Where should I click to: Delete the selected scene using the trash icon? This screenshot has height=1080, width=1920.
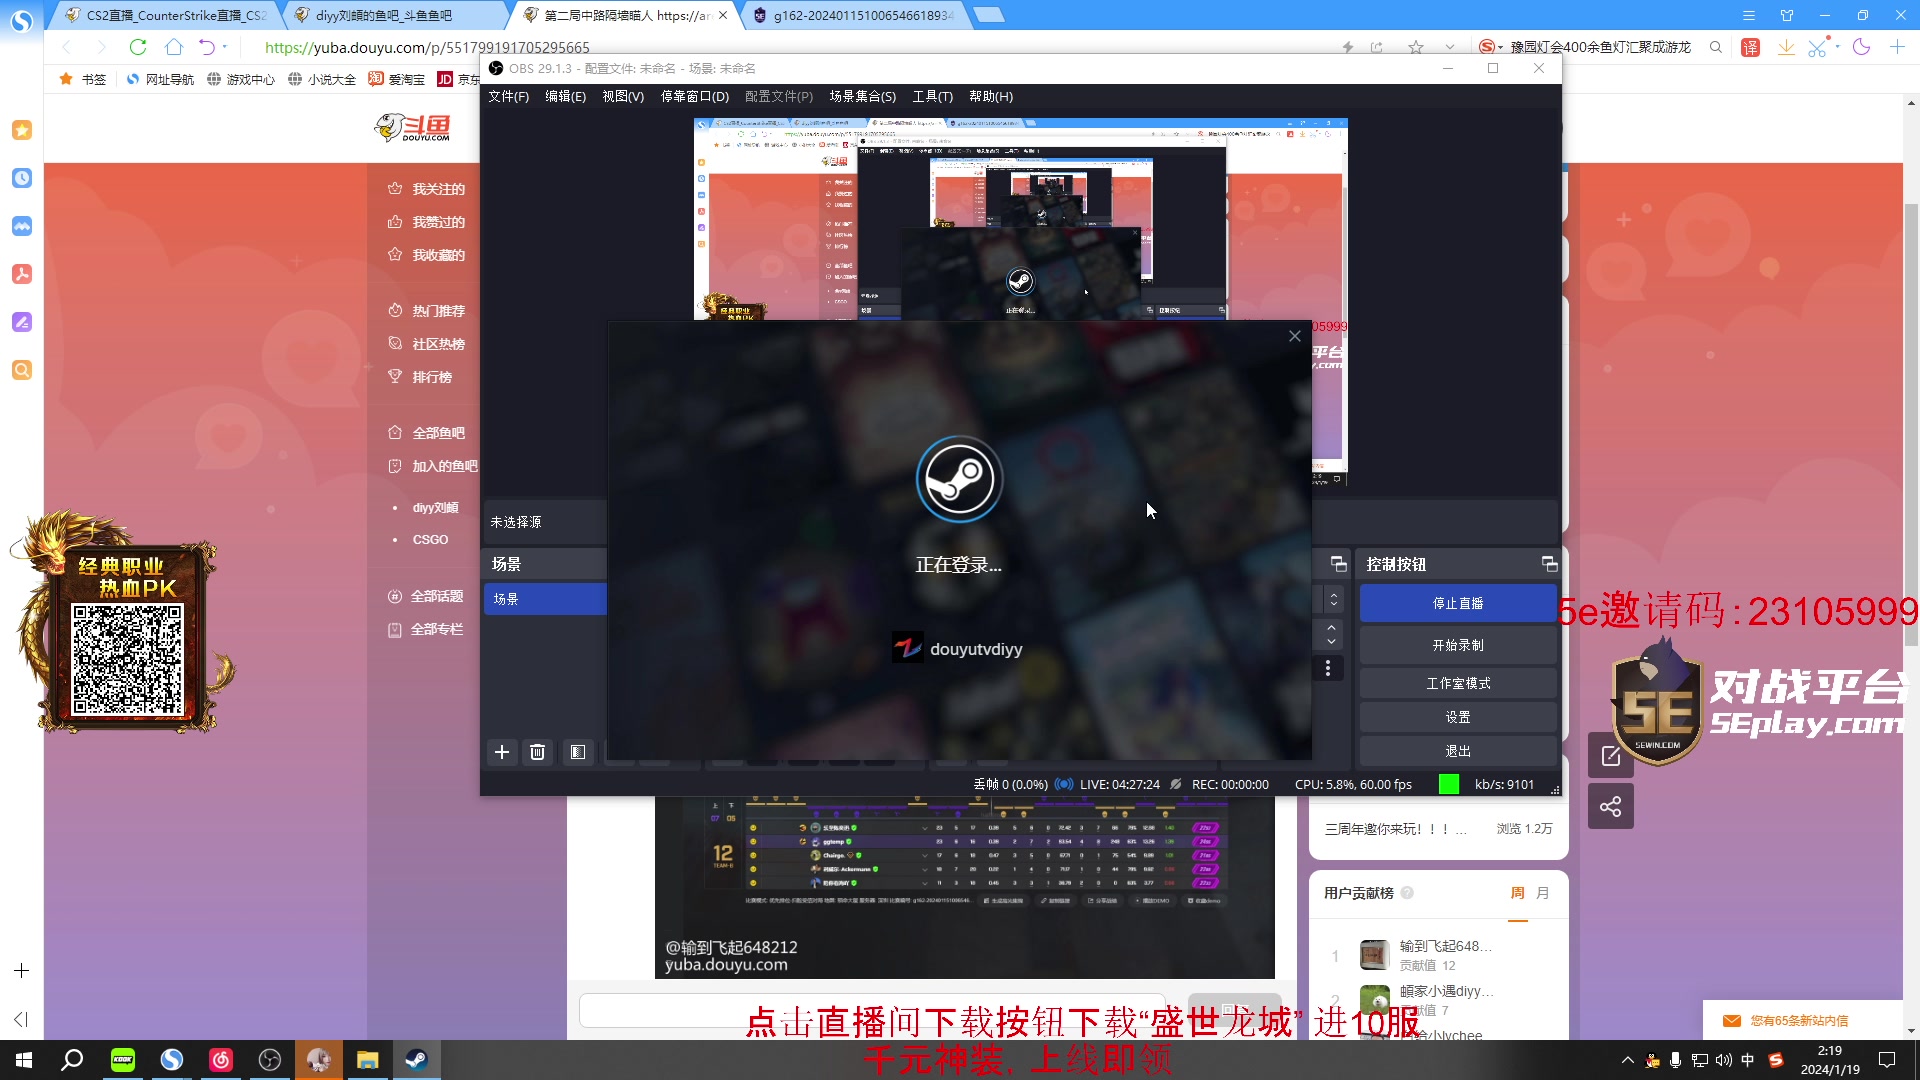tap(538, 752)
